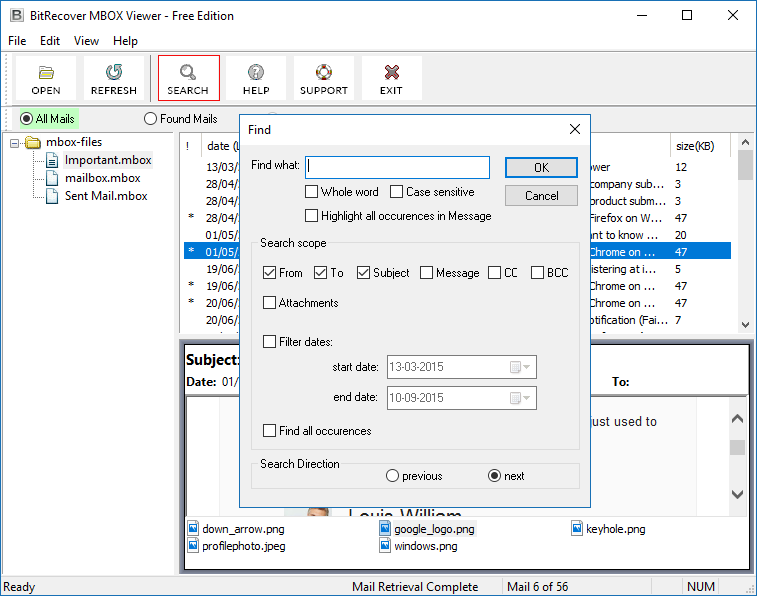The height and width of the screenshot is (596, 757).
Task: Check the BCC search scope
Action: tap(537, 273)
